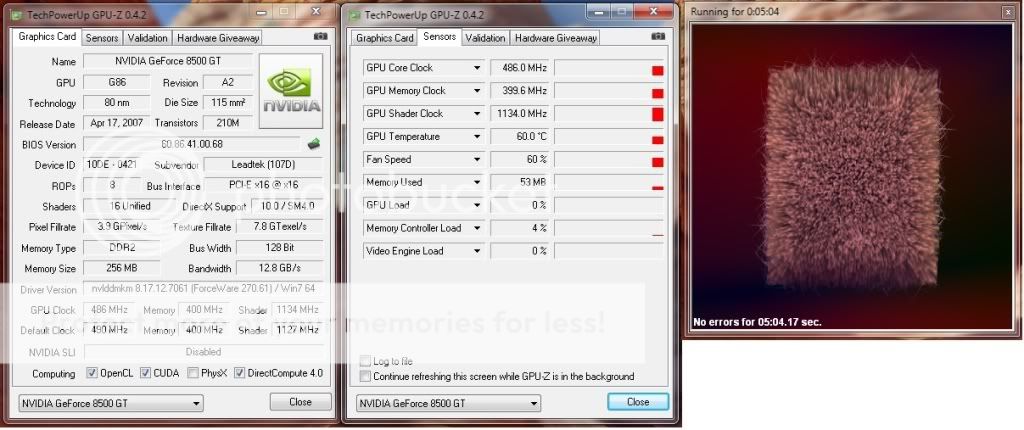Screen dimensions: 1024x430
Task: Enable the Log to file checkbox
Action: (365, 361)
